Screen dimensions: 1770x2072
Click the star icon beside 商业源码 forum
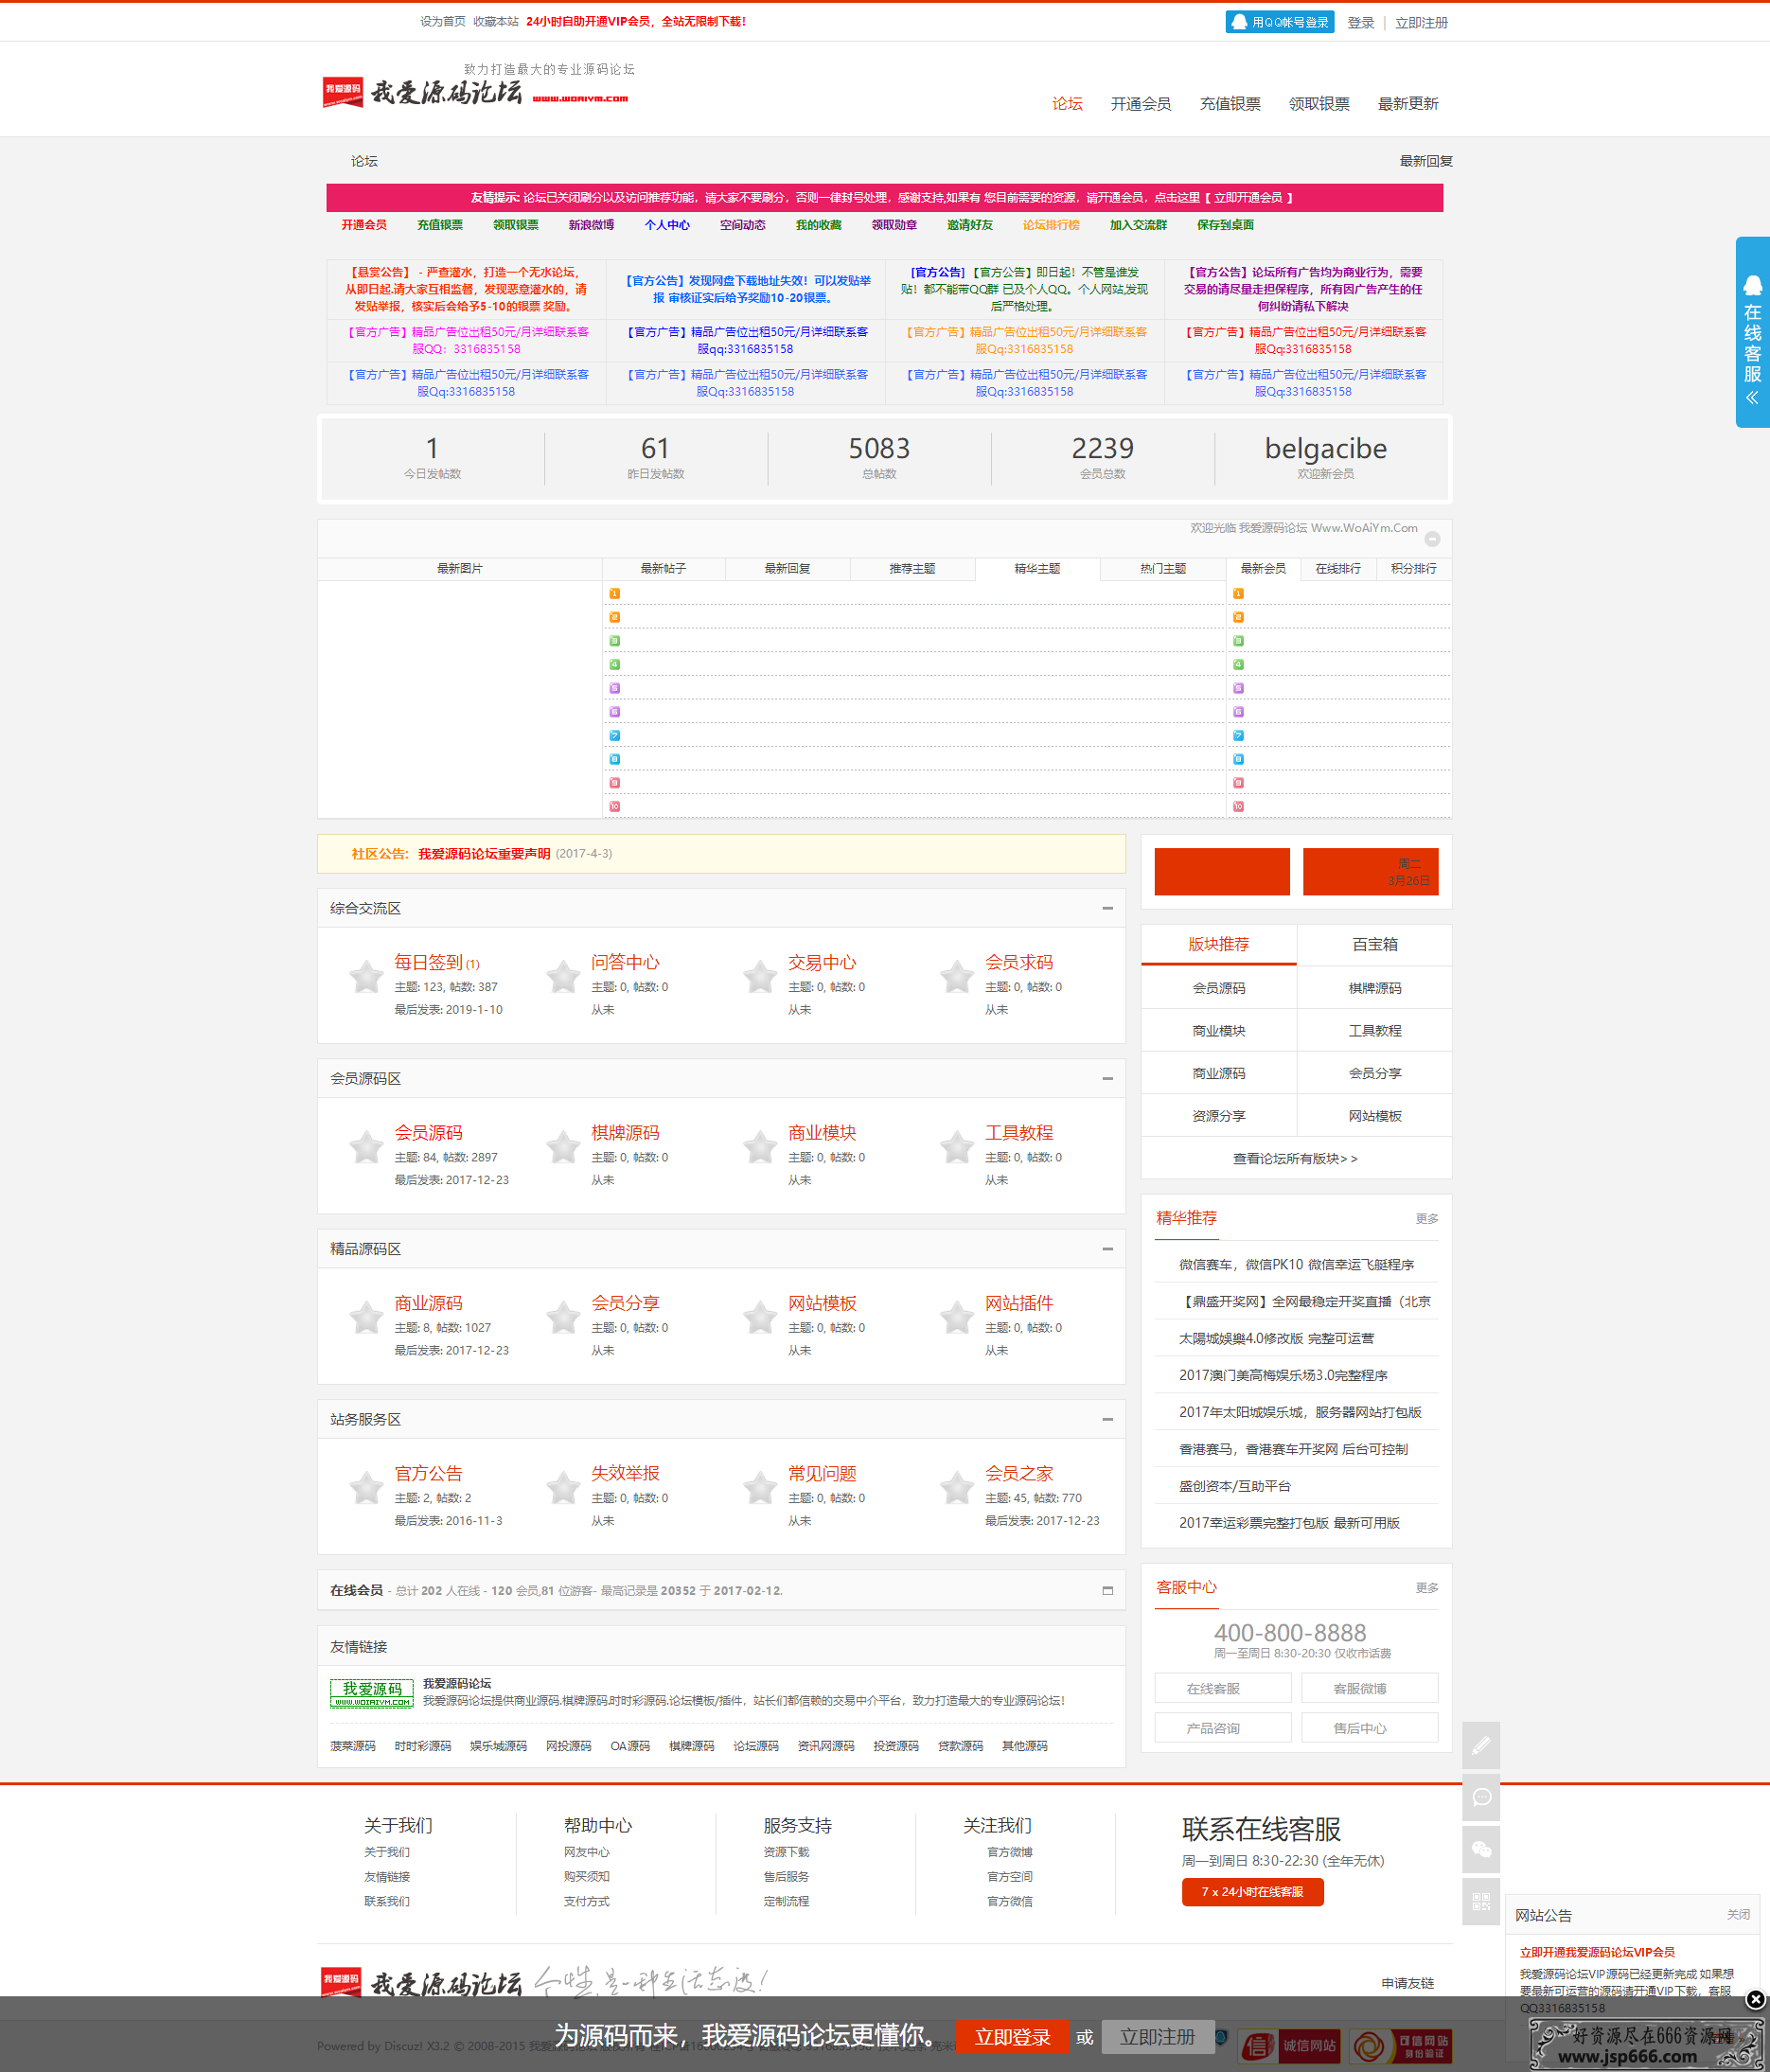pyautogui.click(x=366, y=1317)
